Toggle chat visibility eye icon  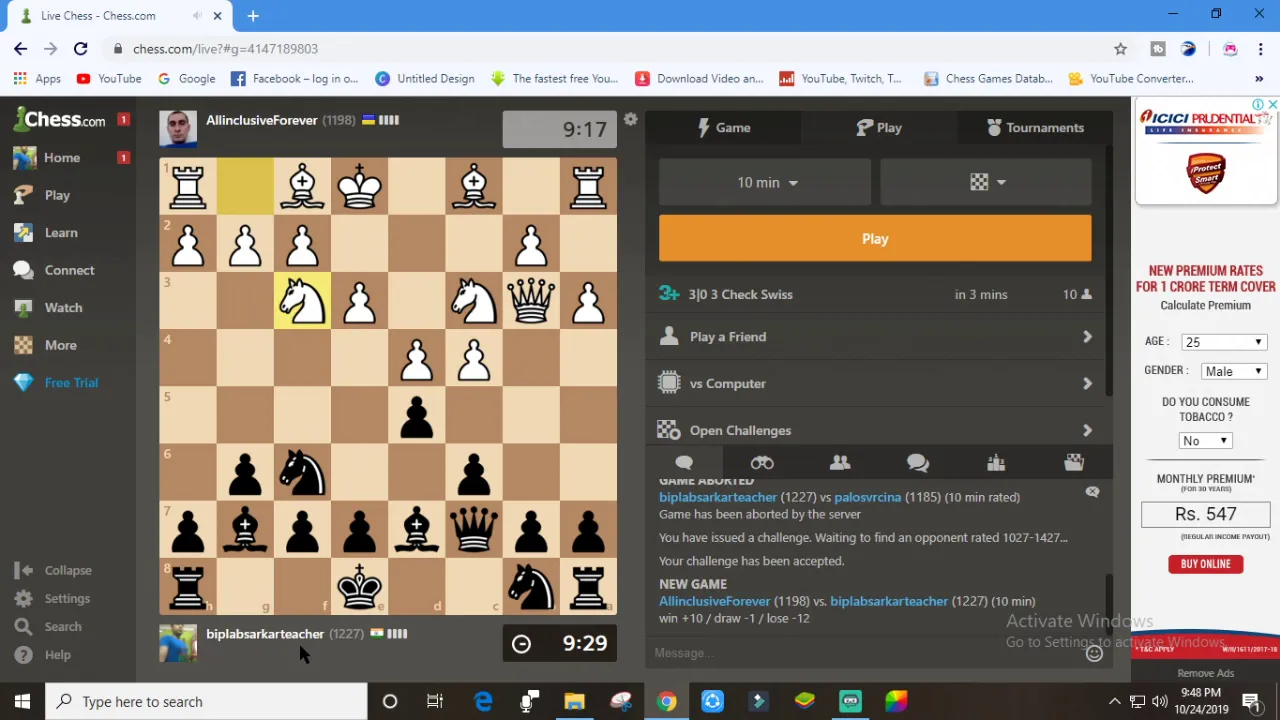tap(1092, 492)
